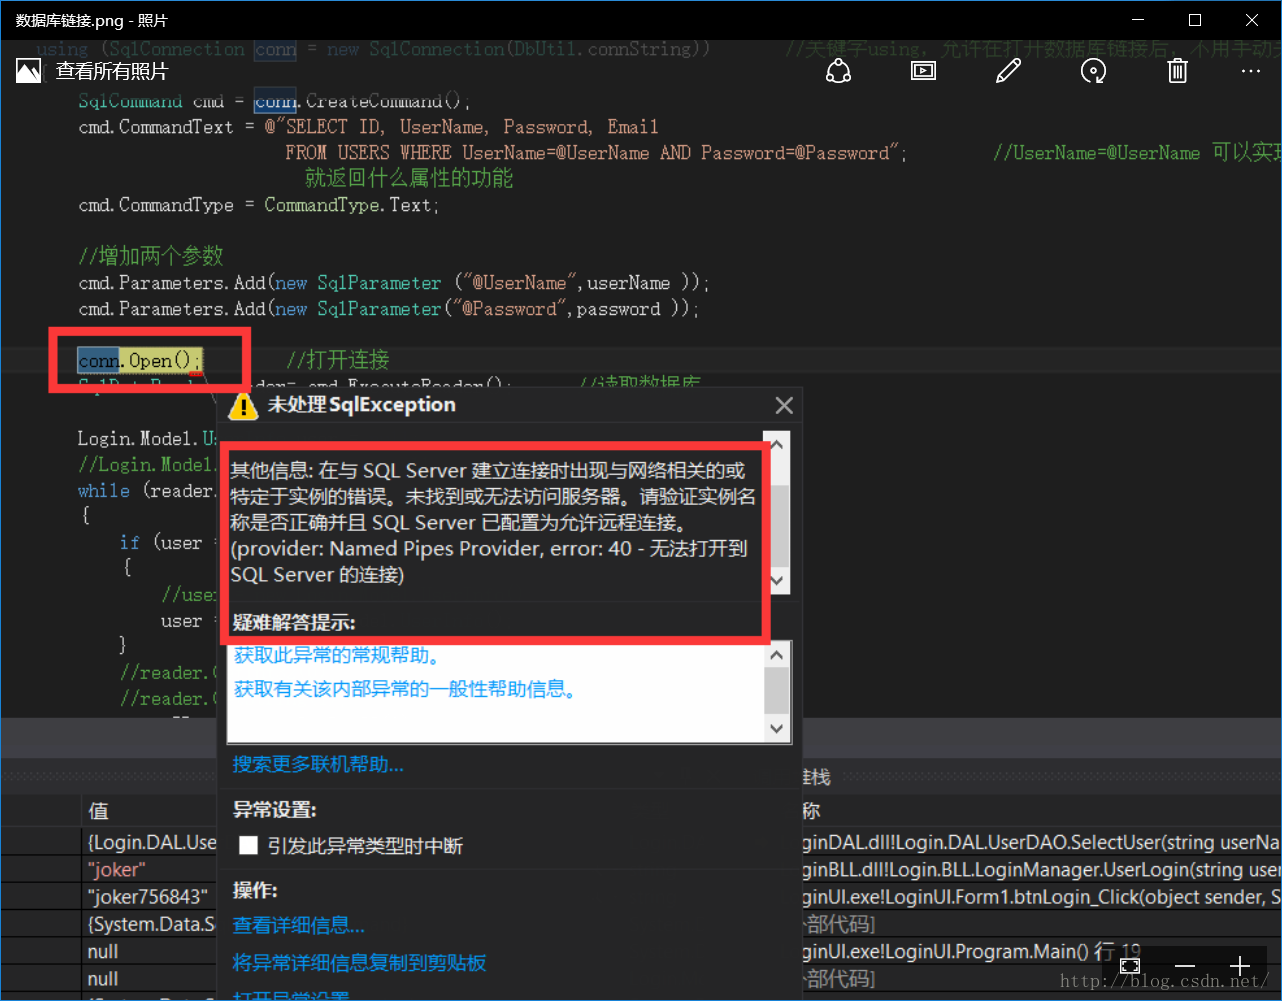Image resolution: width=1282 pixels, height=1001 pixels.
Task: Select the "joker756843" value row
Action: coord(148,897)
